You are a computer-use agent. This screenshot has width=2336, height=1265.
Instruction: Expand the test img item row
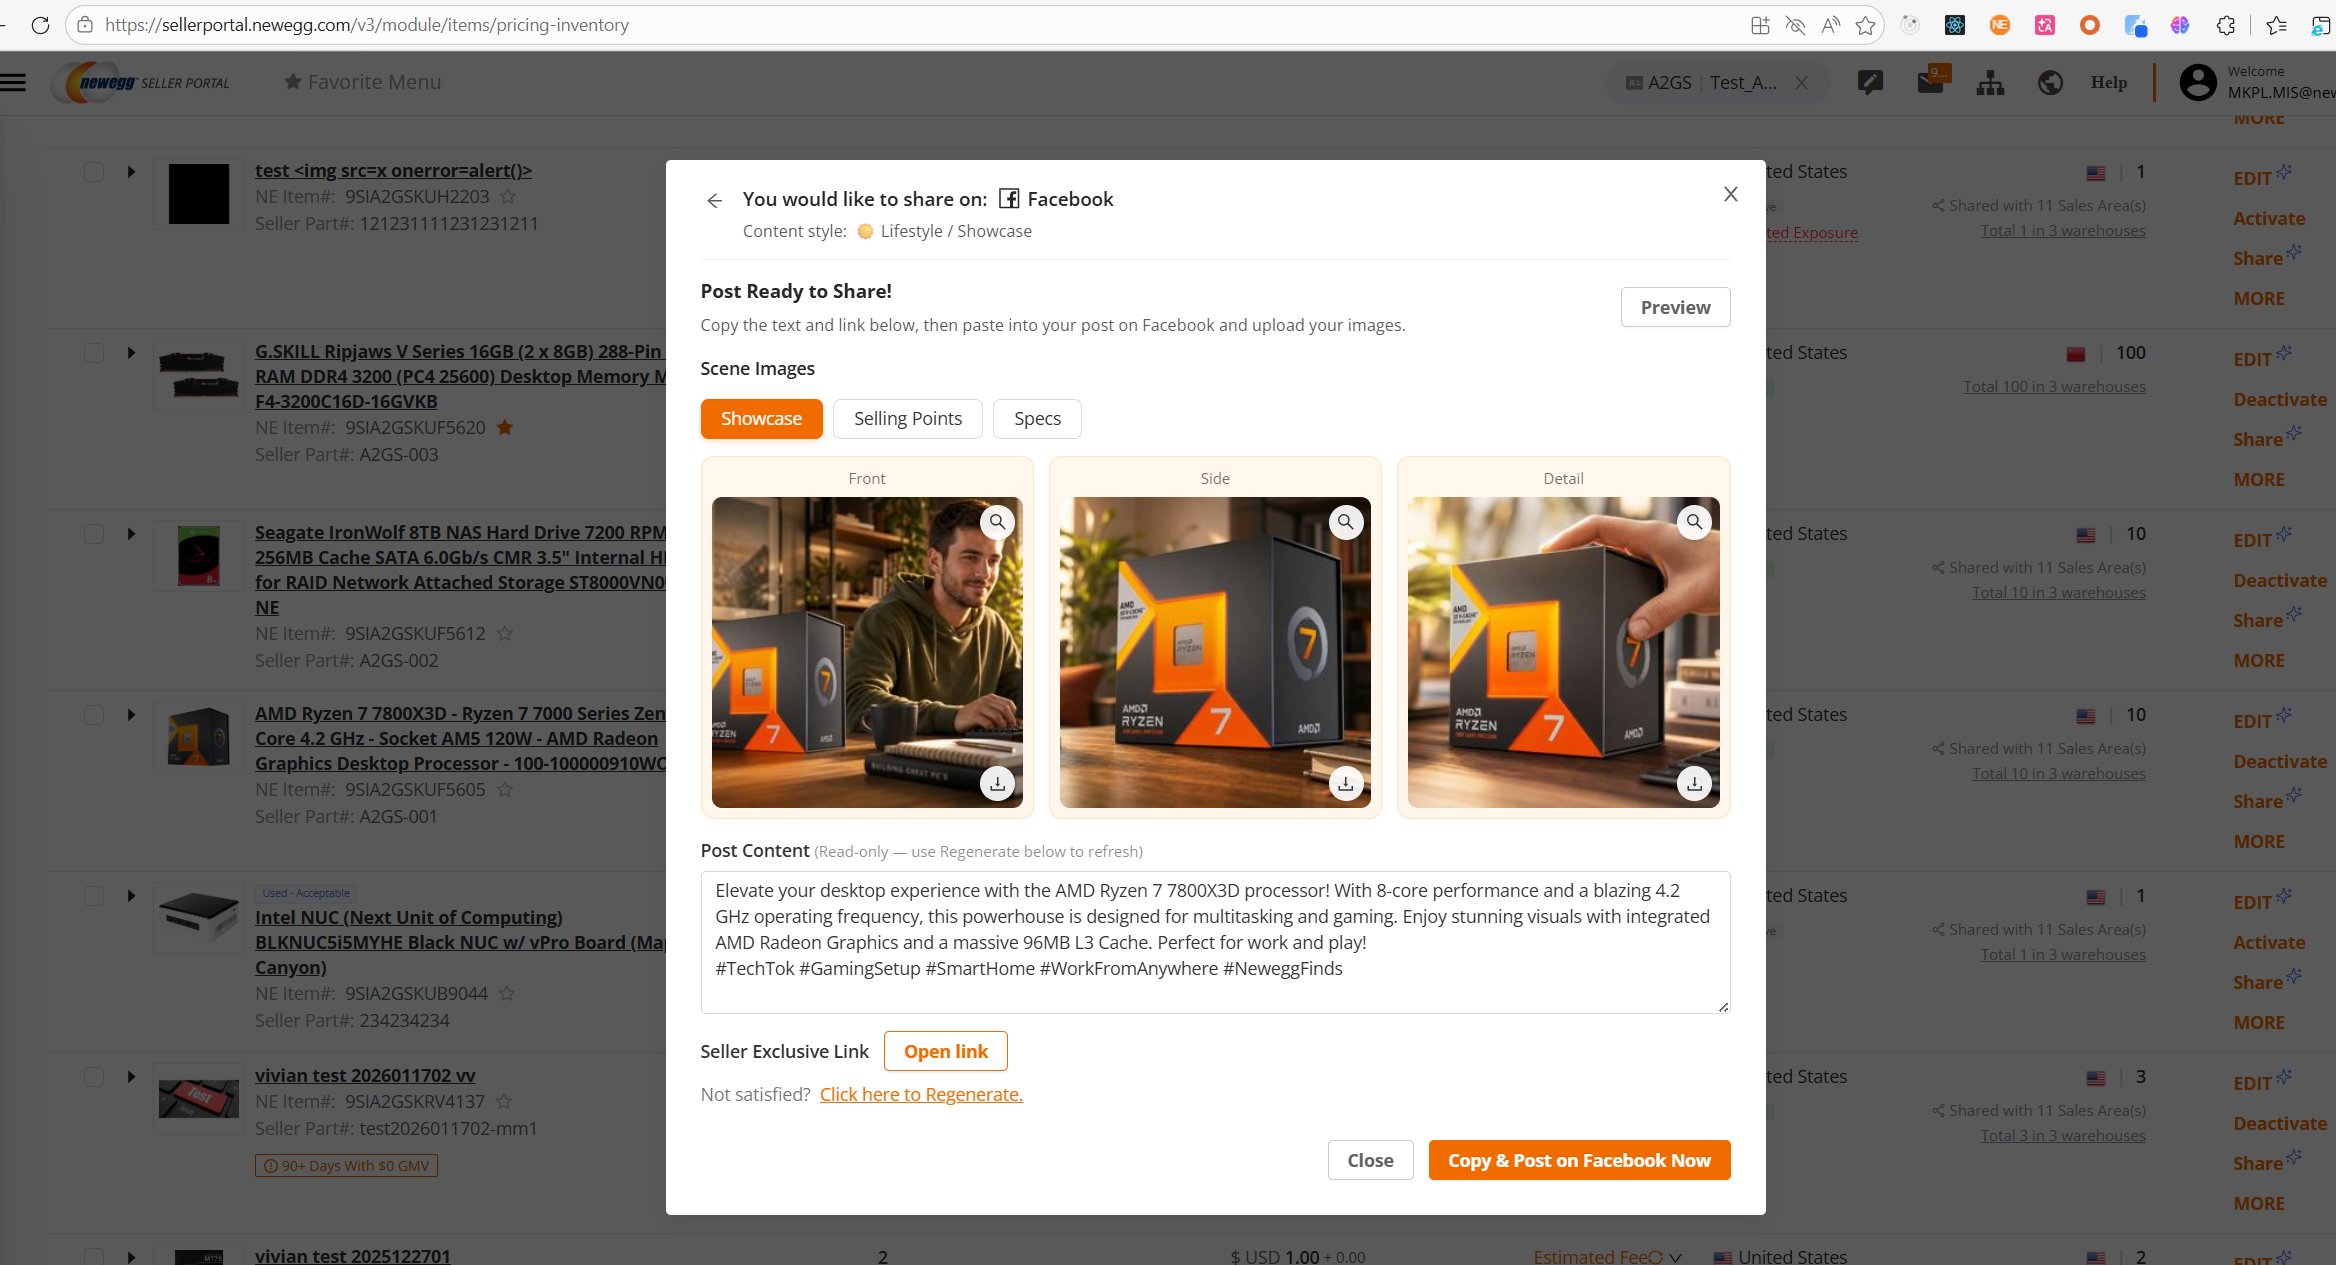coord(131,171)
